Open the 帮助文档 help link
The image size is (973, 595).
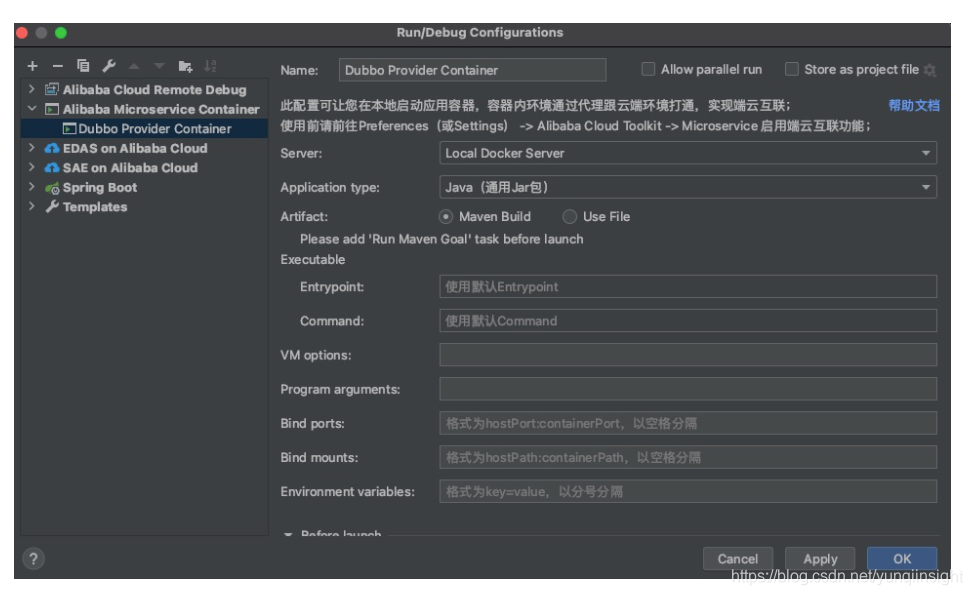913,105
